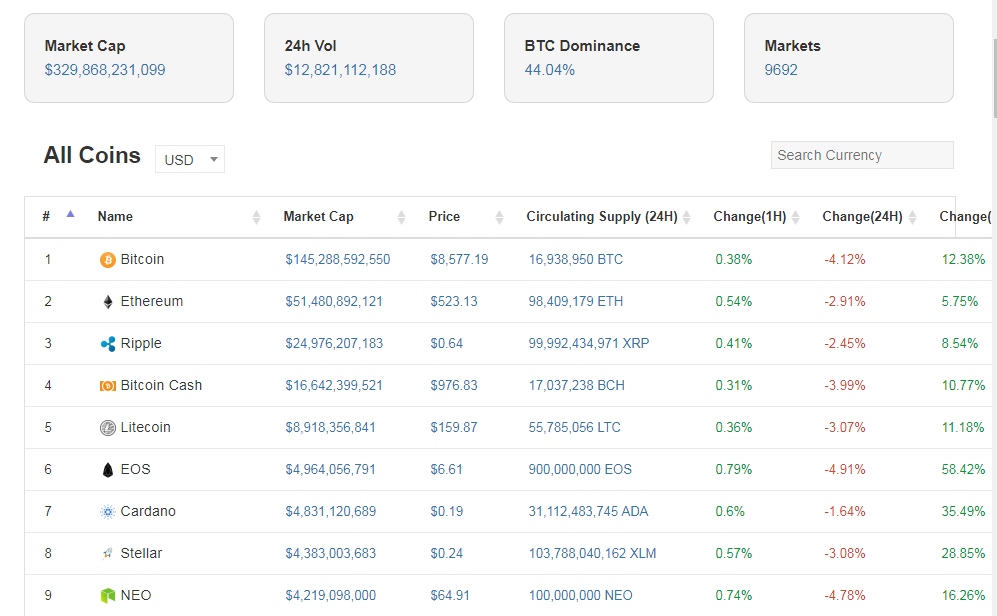Open the Ethereum coin link
This screenshot has height=616, width=997.
click(152, 302)
